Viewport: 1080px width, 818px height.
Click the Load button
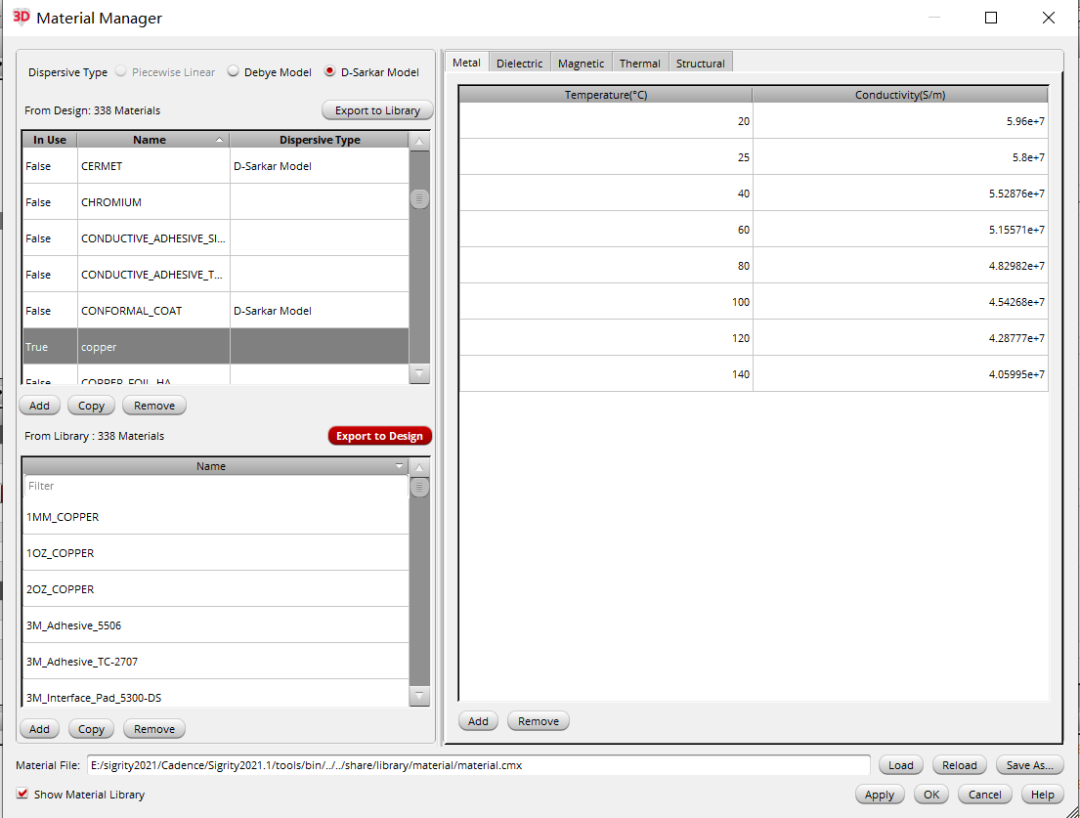tap(900, 765)
